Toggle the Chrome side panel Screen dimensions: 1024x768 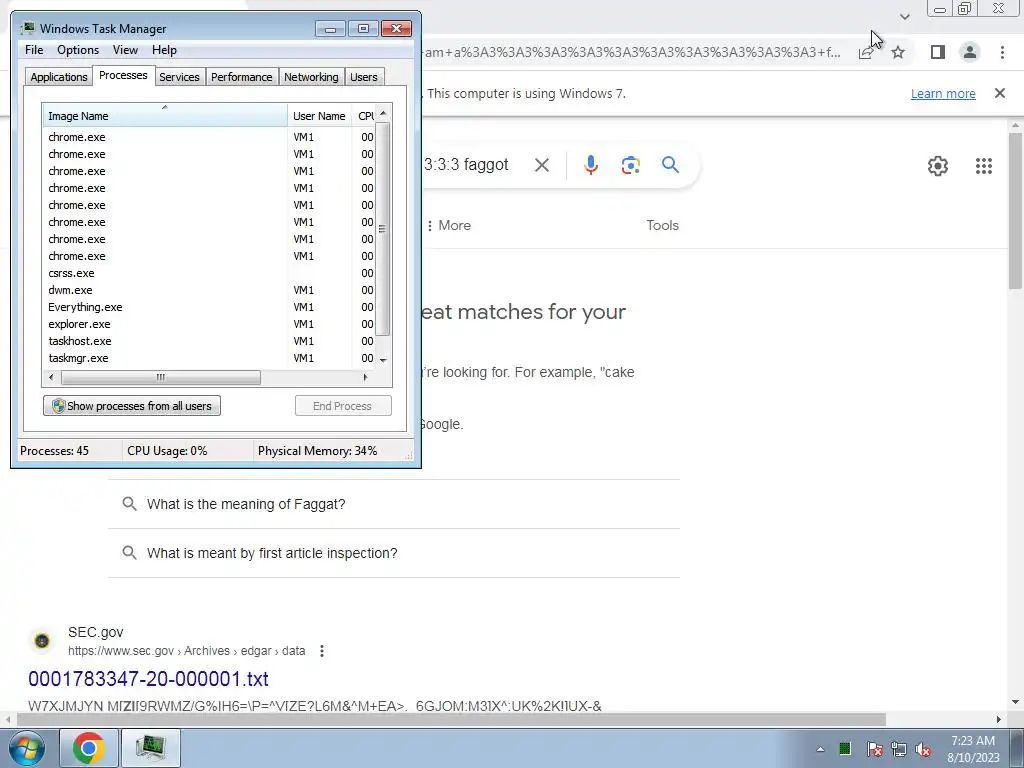[938, 52]
